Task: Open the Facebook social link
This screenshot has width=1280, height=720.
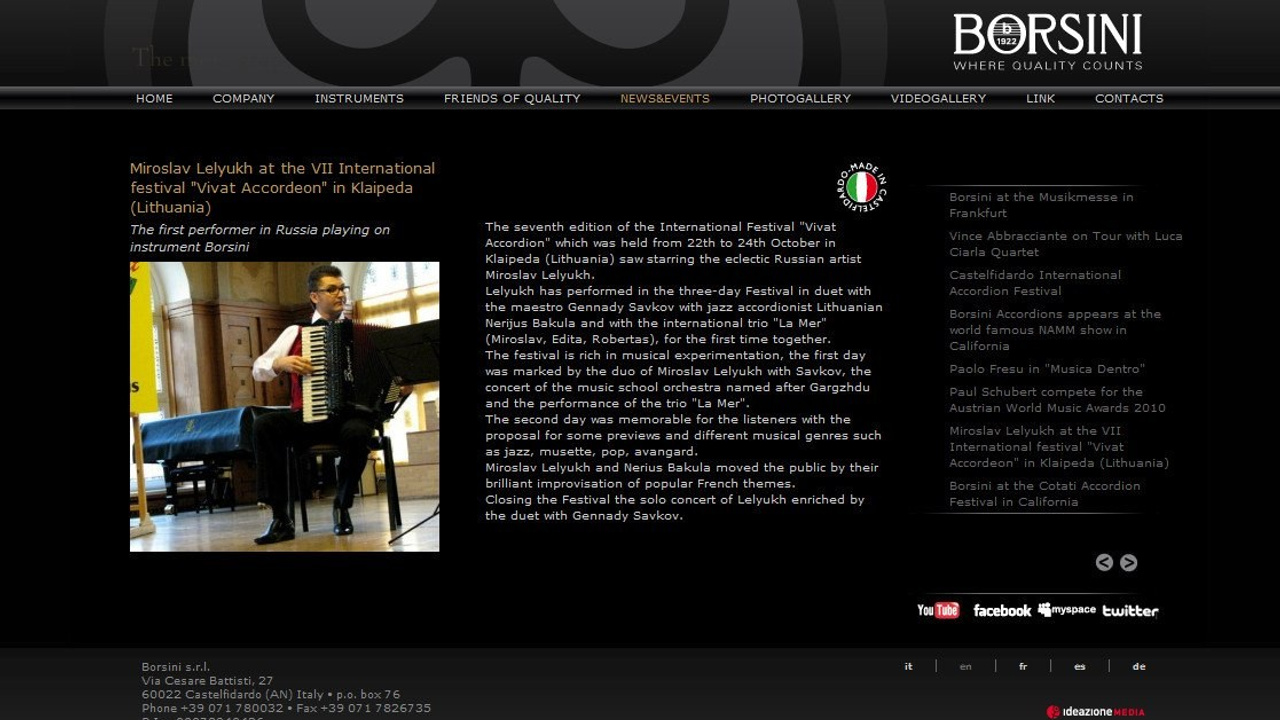Action: [1002, 610]
